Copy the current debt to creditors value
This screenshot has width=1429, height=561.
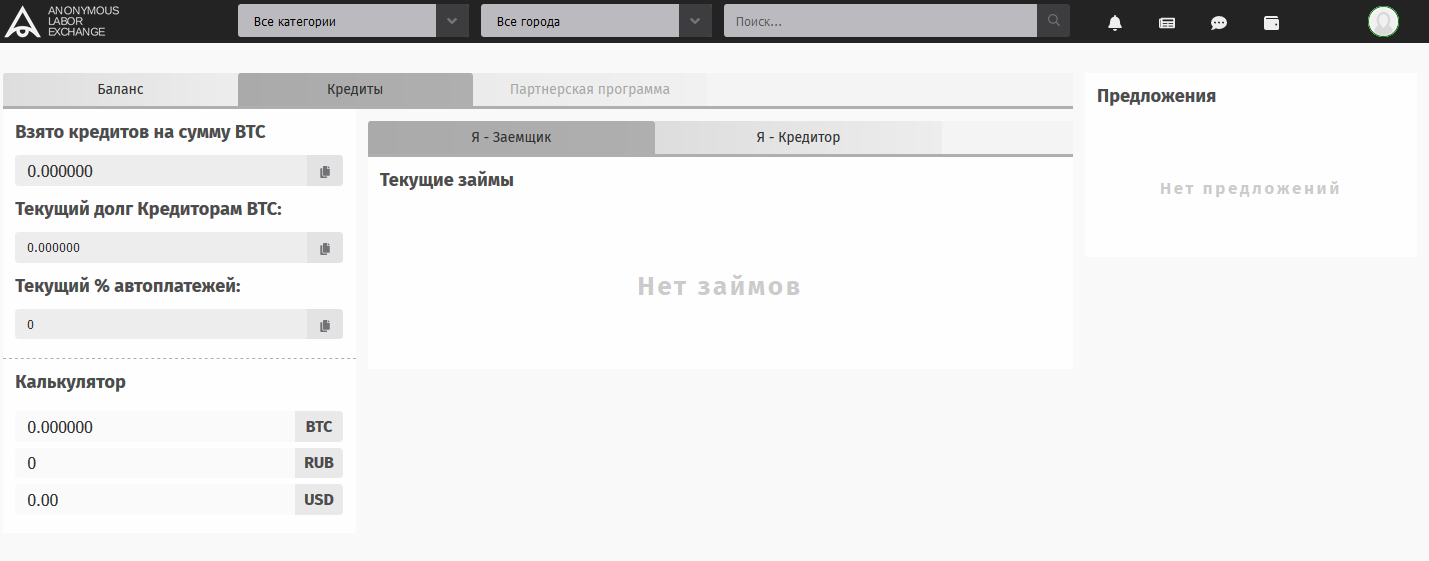point(325,248)
